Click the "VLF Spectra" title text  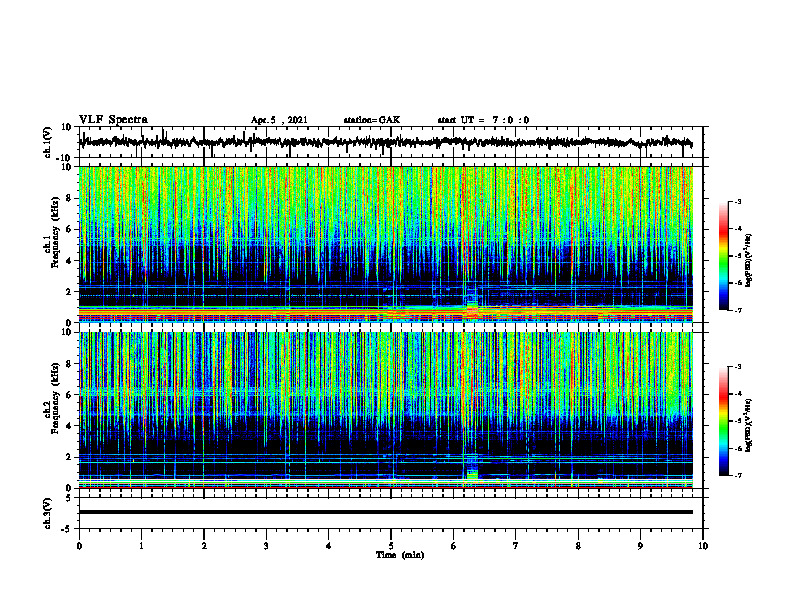pos(113,120)
